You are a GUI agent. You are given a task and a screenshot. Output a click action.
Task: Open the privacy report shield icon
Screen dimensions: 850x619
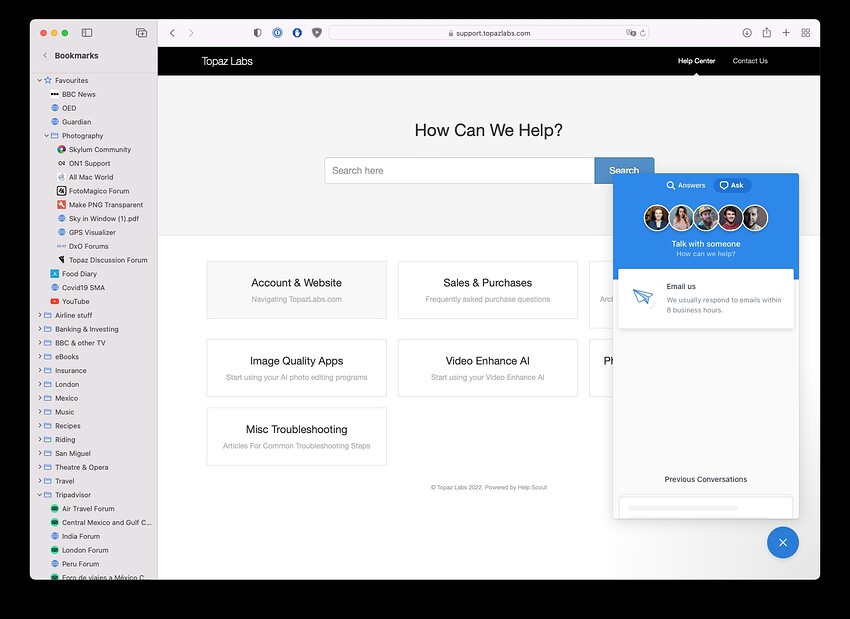pos(257,33)
